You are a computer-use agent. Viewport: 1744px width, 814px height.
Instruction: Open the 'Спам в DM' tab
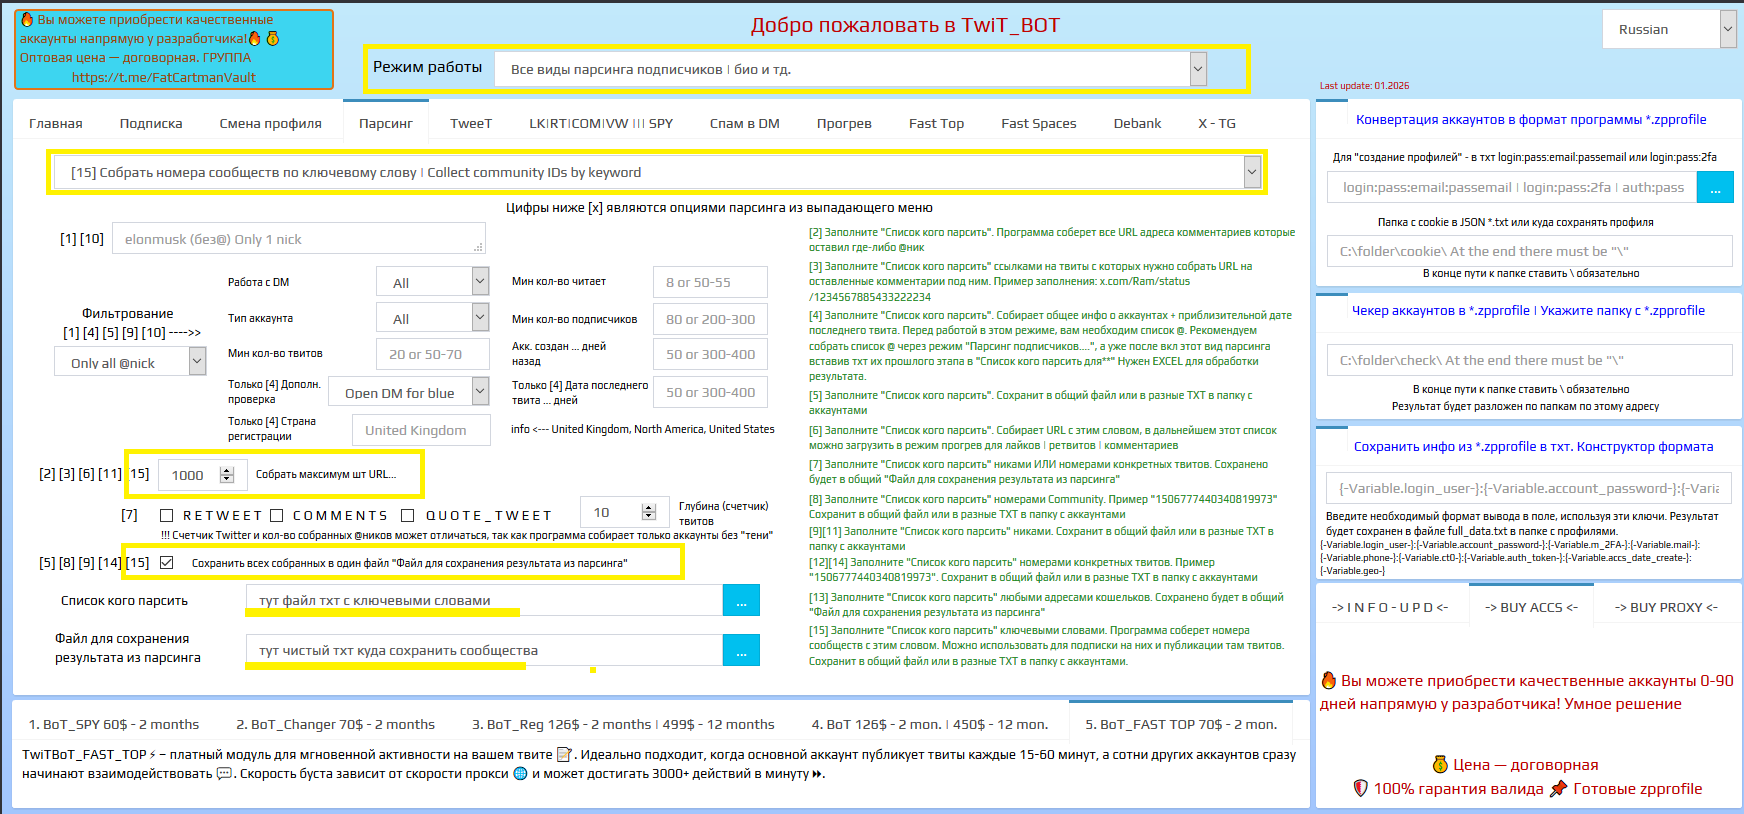(745, 123)
